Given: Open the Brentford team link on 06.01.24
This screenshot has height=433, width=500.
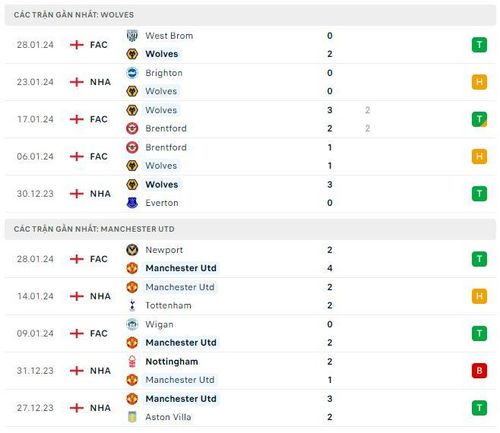Looking at the screenshot, I should [x=166, y=147].
